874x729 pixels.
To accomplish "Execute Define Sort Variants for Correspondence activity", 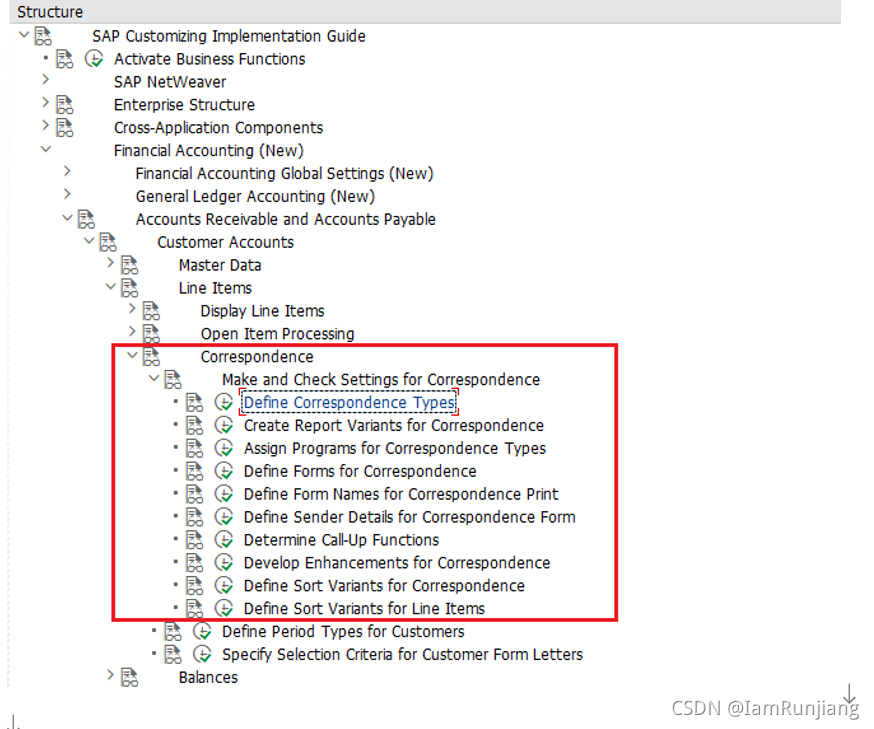I will click(224, 585).
